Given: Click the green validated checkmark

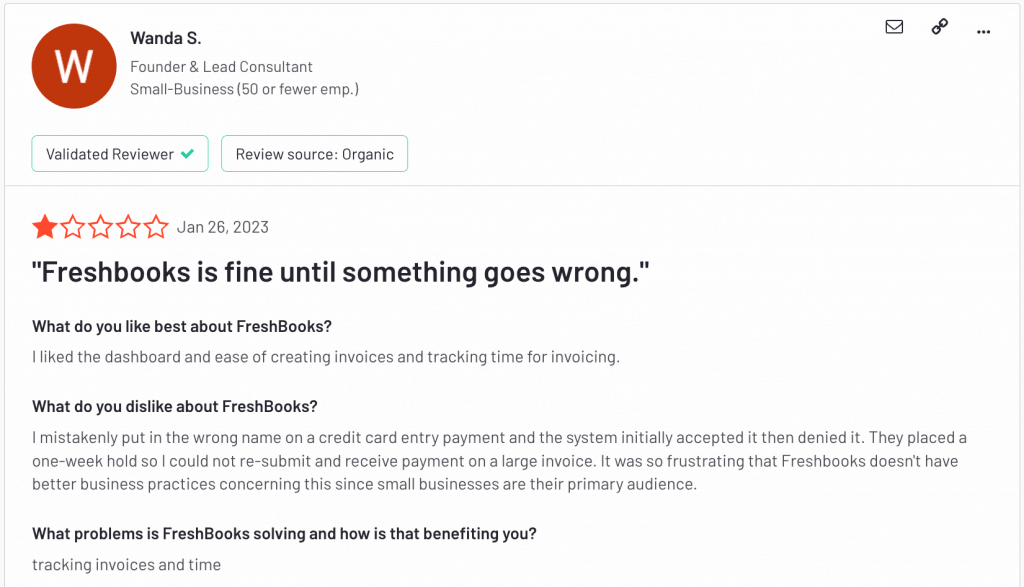Looking at the screenshot, I should pos(187,154).
